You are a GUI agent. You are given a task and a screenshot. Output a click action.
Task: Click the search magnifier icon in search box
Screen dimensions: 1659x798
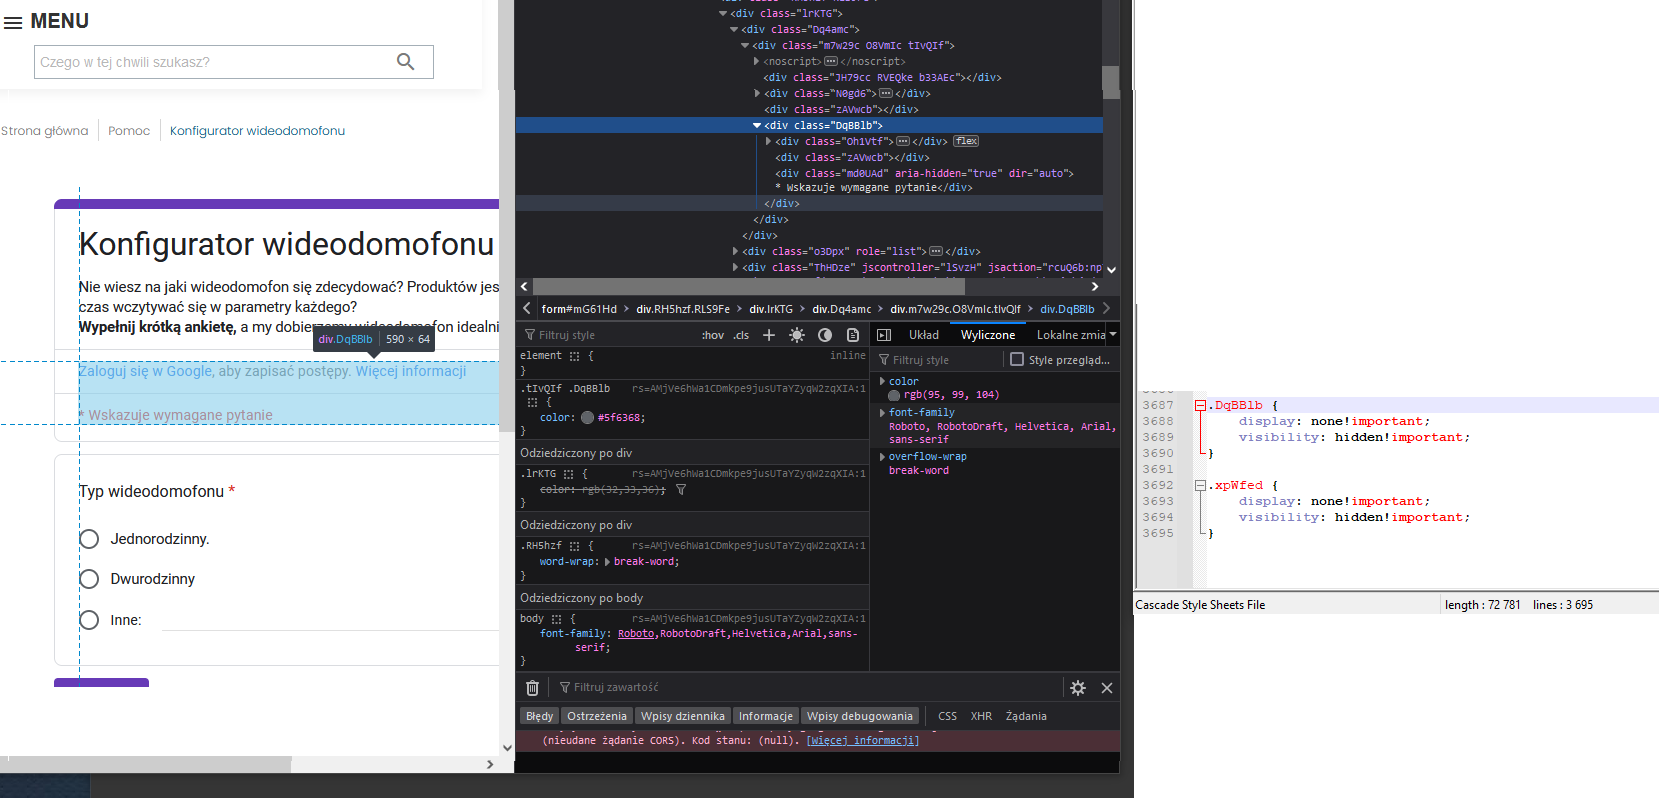(x=405, y=62)
